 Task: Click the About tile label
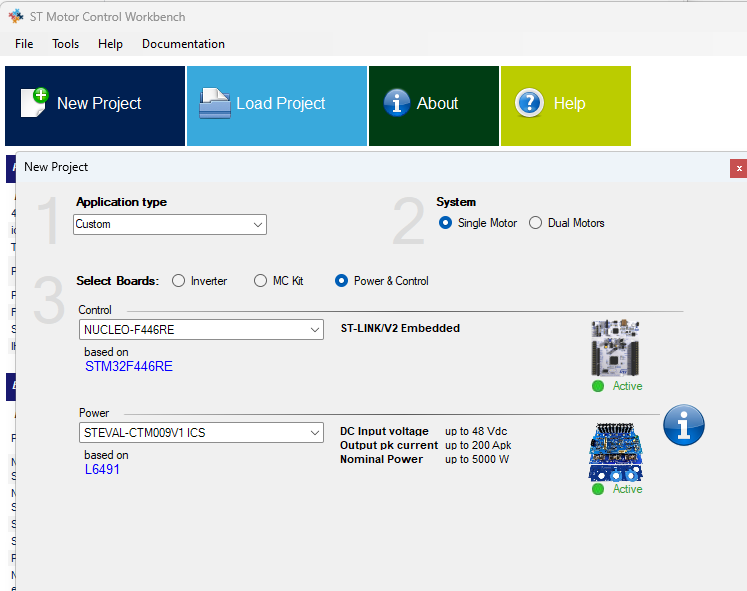[437, 103]
